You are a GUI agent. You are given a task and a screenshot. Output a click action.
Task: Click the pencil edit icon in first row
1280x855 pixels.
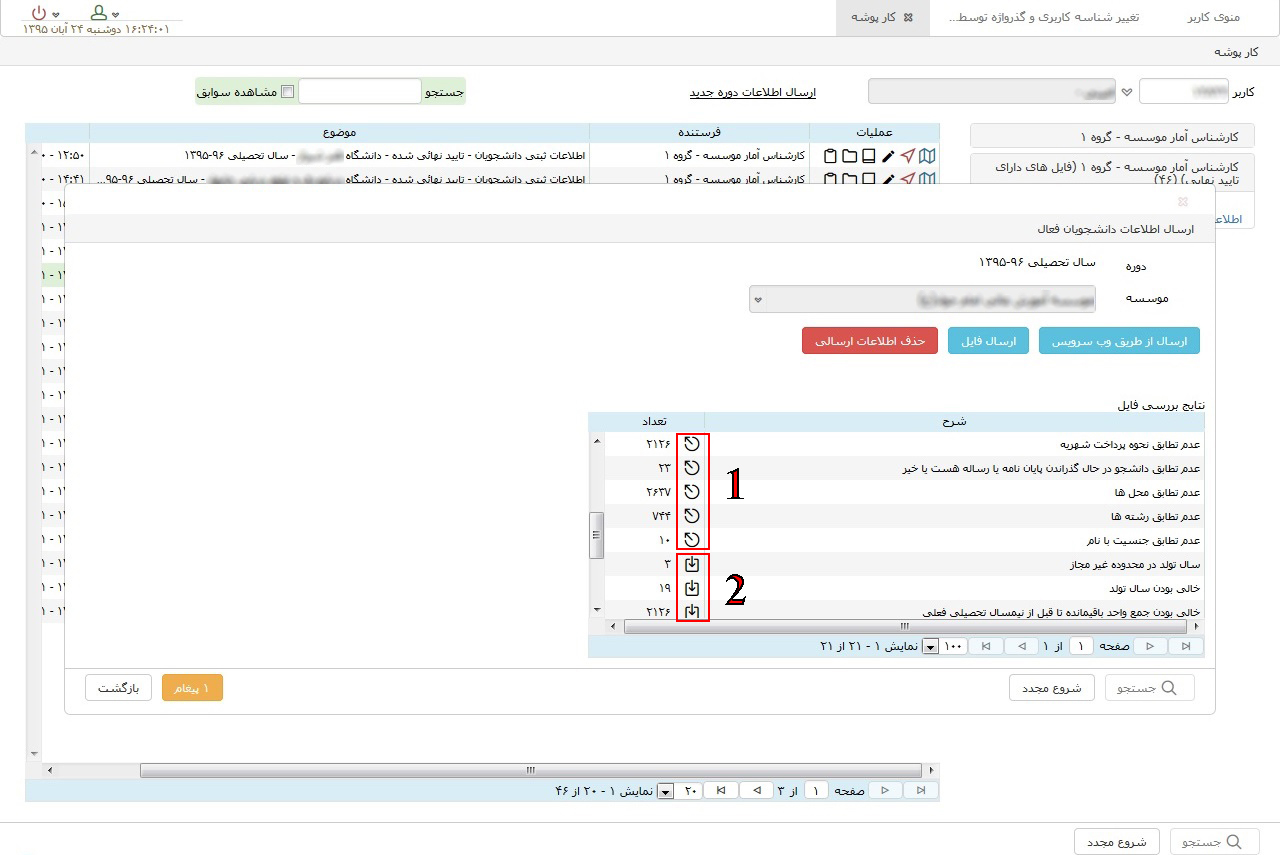[x=888, y=156]
